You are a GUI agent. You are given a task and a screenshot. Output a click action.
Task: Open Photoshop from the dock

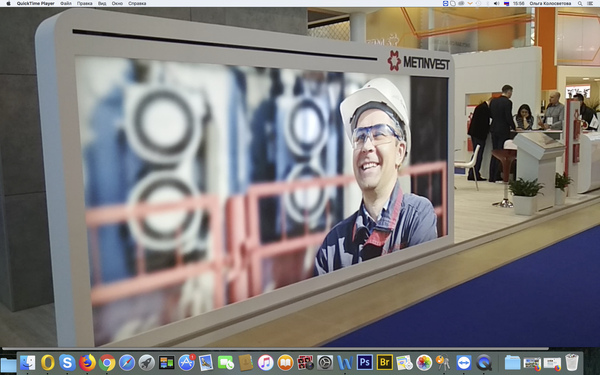click(x=365, y=362)
